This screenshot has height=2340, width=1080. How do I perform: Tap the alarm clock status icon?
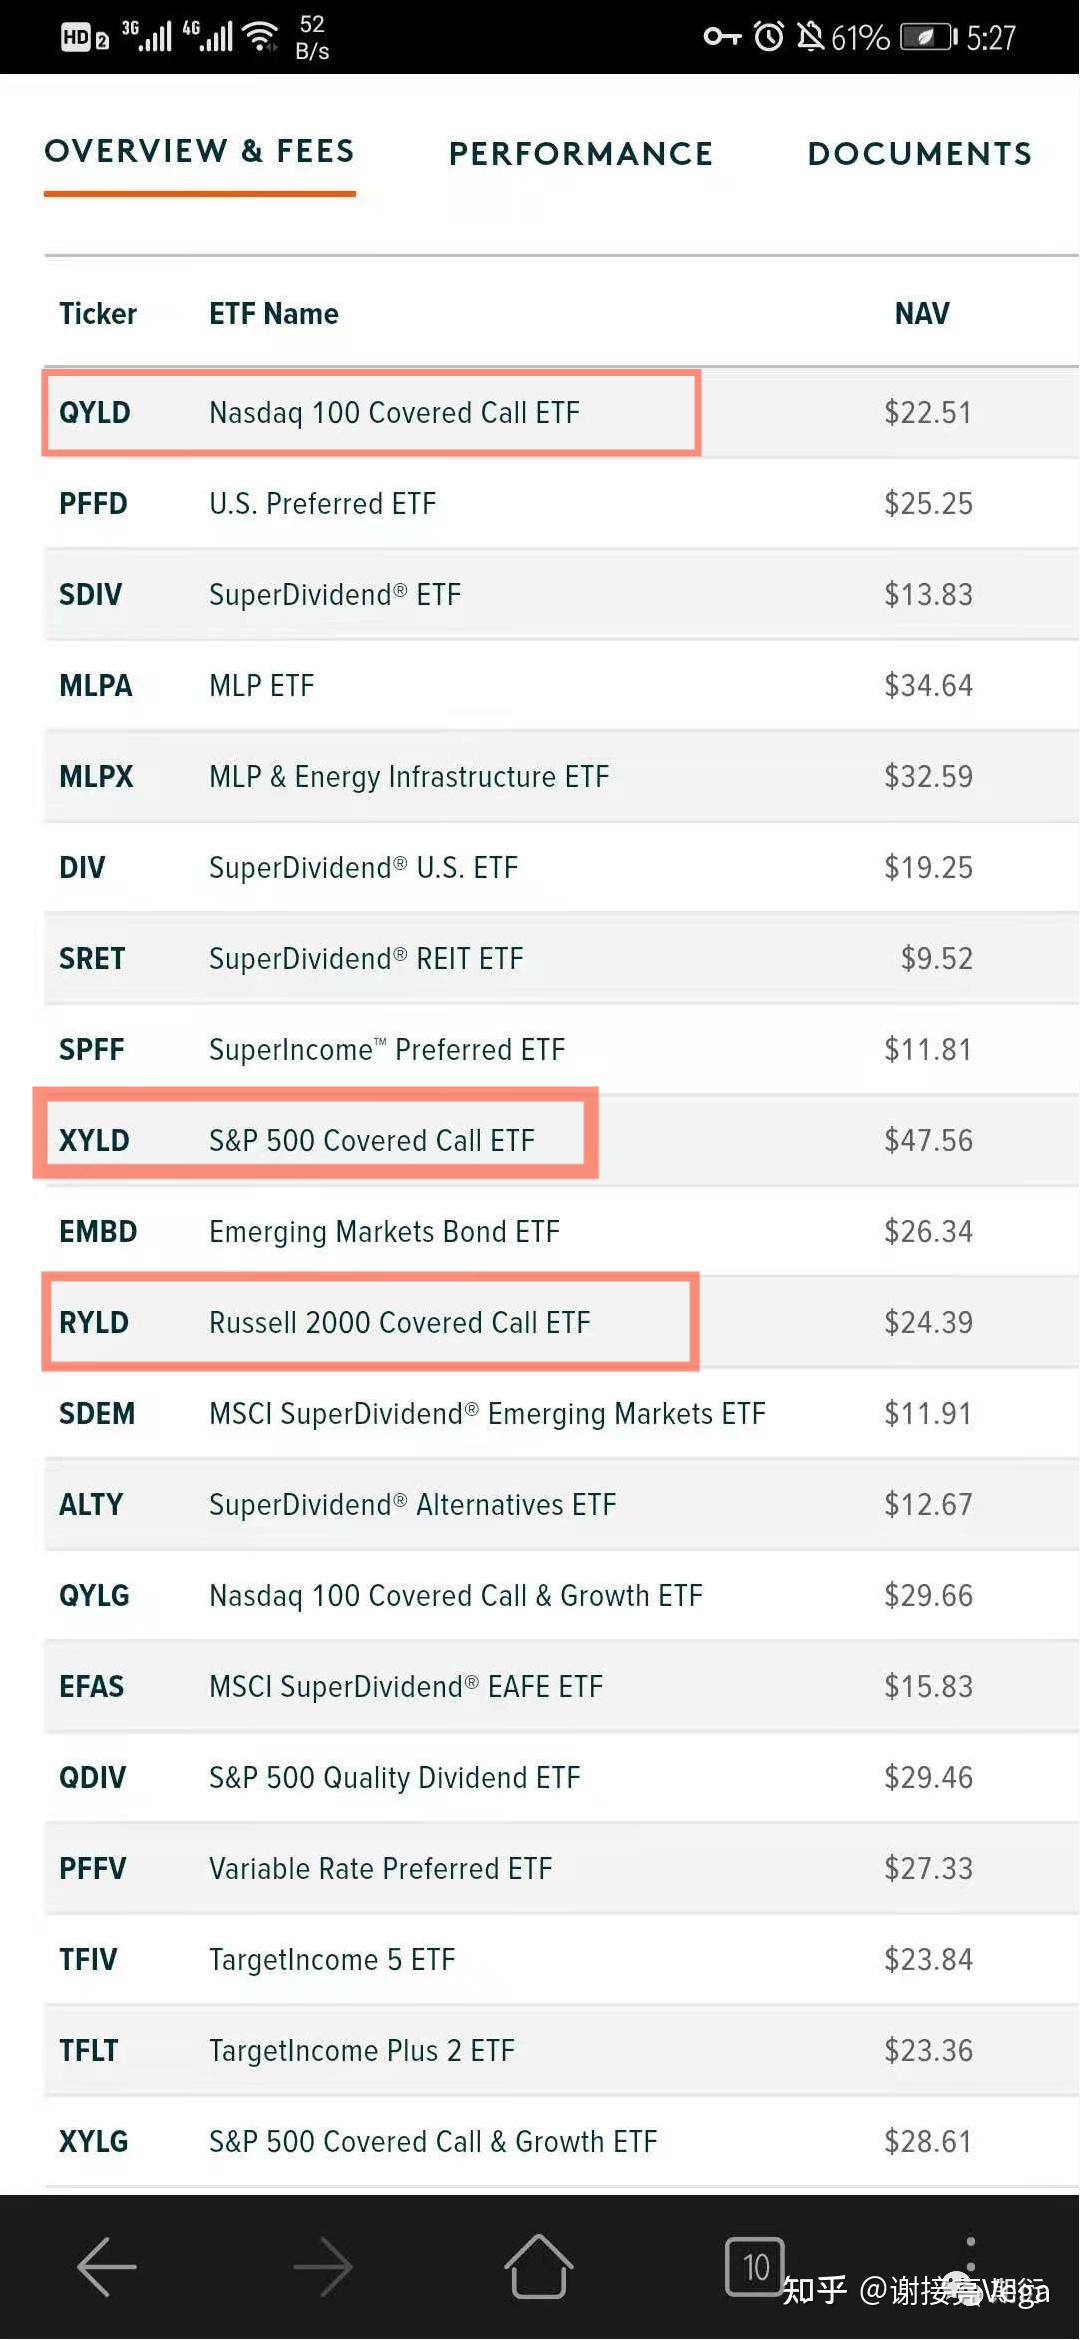point(768,37)
